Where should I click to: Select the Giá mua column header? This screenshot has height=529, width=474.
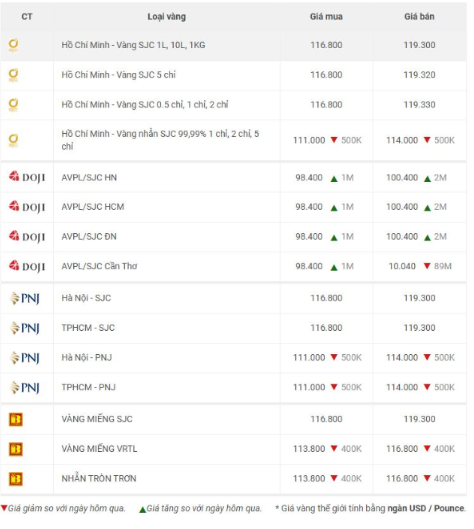click(x=326, y=17)
